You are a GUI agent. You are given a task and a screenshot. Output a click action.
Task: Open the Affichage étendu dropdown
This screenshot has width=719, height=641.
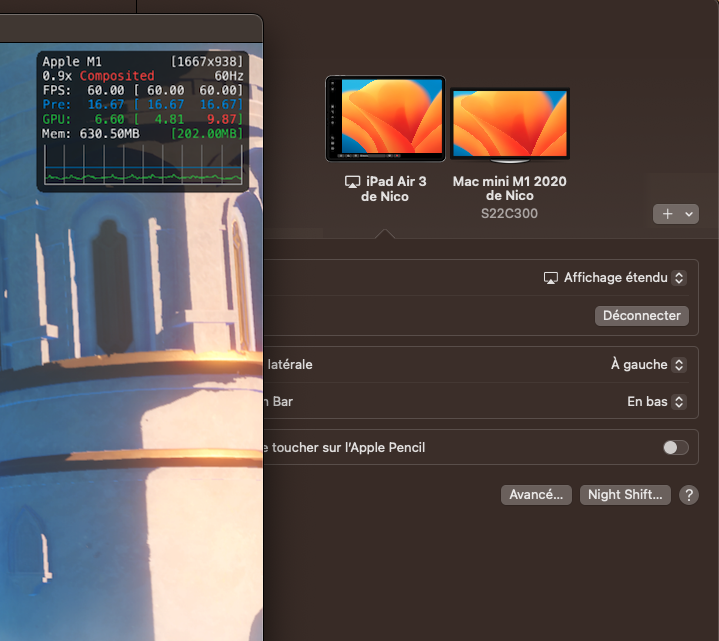(615, 278)
